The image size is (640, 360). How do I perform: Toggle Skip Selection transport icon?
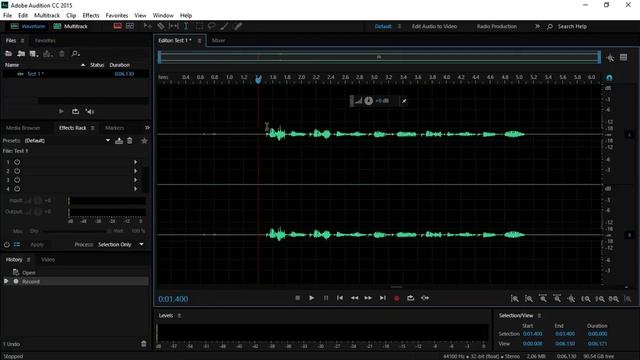coord(425,298)
